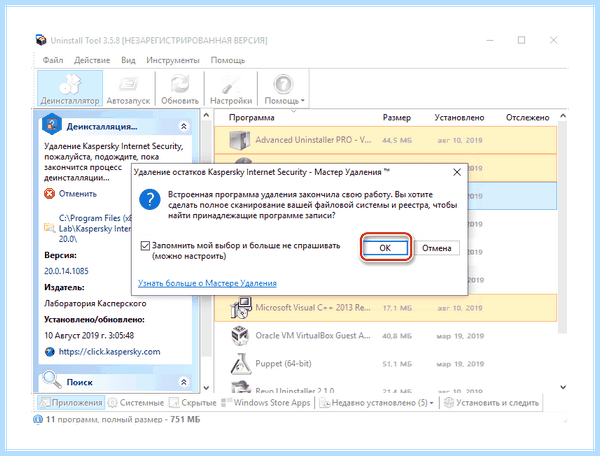The height and width of the screenshot is (456, 600).
Task: Open 'Узнать больше о Мастере Удаления' link
Action: click(x=207, y=283)
